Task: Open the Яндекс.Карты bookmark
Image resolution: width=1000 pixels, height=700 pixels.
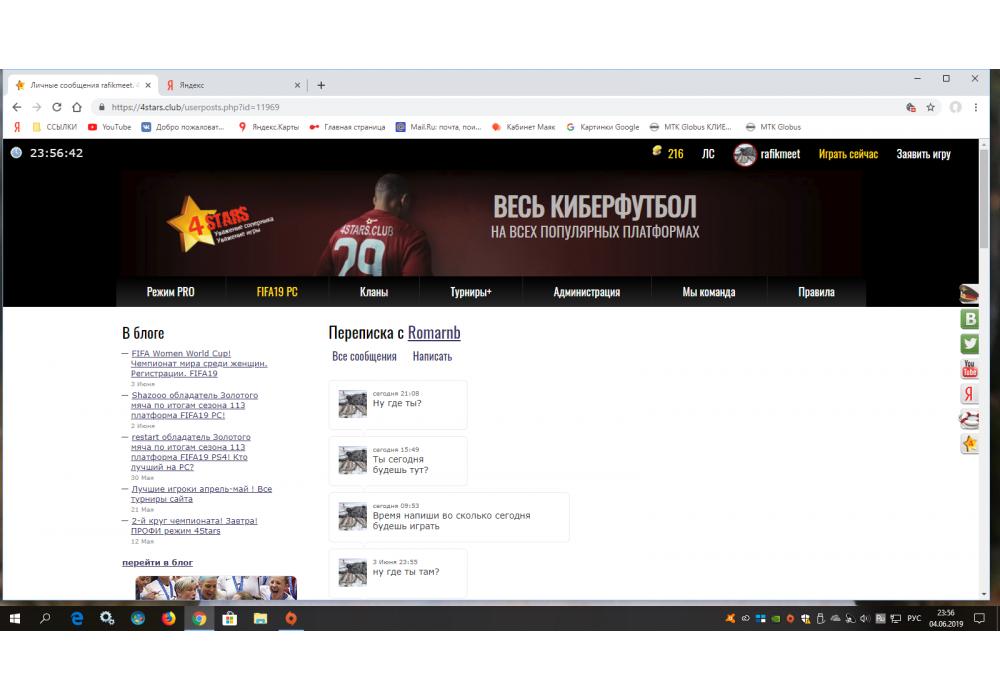Action: click(268, 127)
